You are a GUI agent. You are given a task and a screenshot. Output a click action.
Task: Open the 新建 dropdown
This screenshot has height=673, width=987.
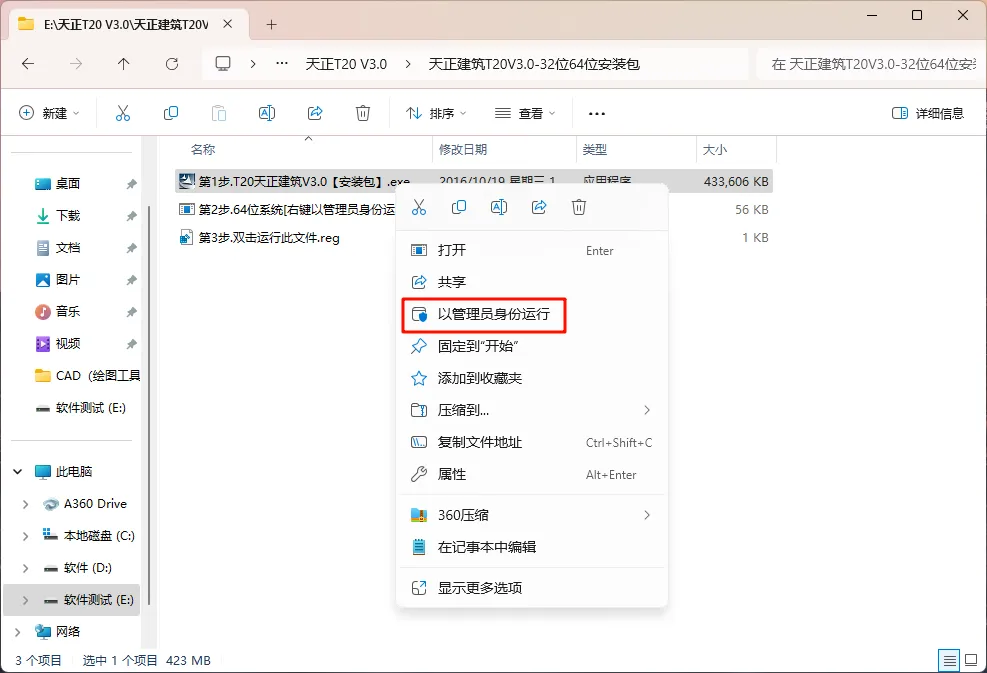(x=49, y=113)
